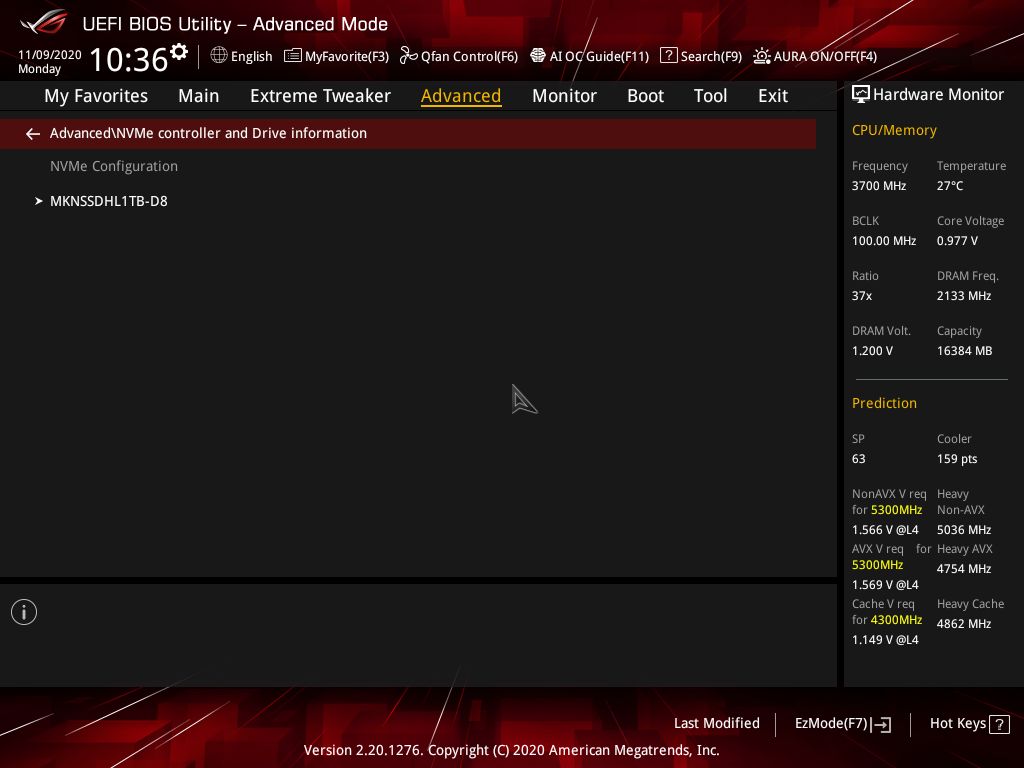The image size is (1024, 768).
Task: Open Search(F9) label
Action: tap(711, 57)
